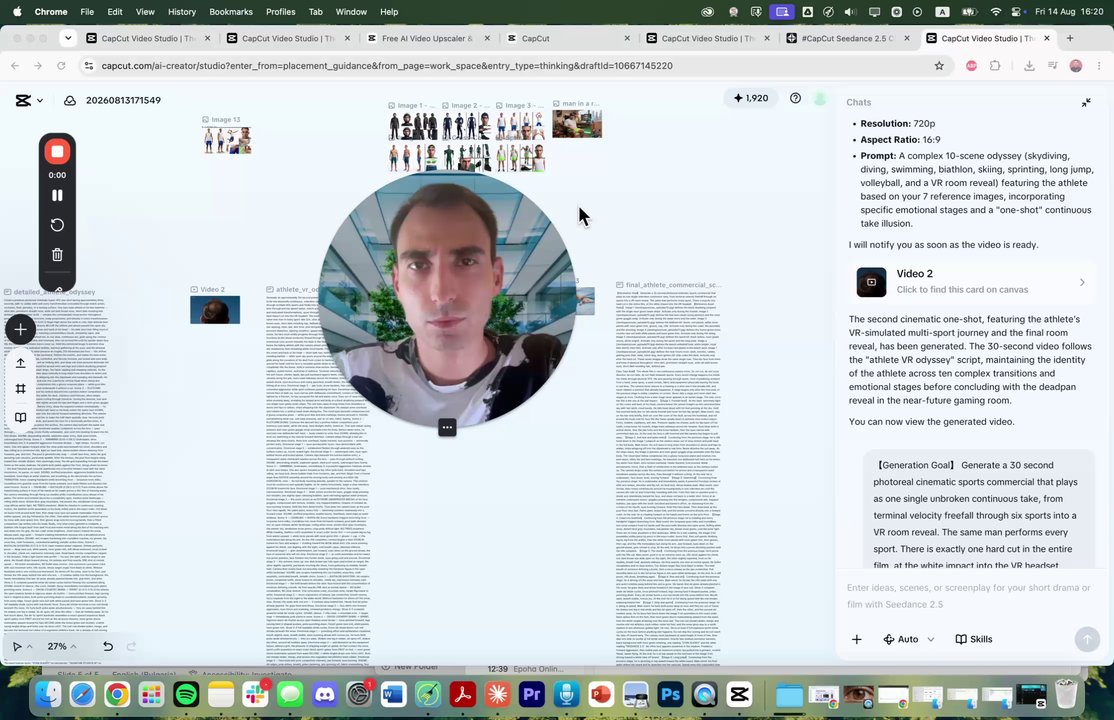Select the project name 20260813171549
The width and height of the screenshot is (1114, 720).
(x=123, y=100)
